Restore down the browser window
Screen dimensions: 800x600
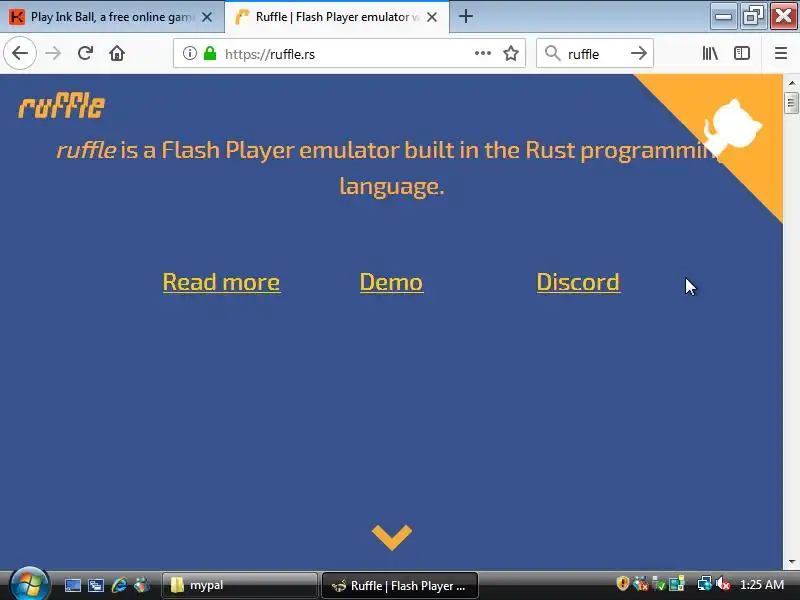753,16
